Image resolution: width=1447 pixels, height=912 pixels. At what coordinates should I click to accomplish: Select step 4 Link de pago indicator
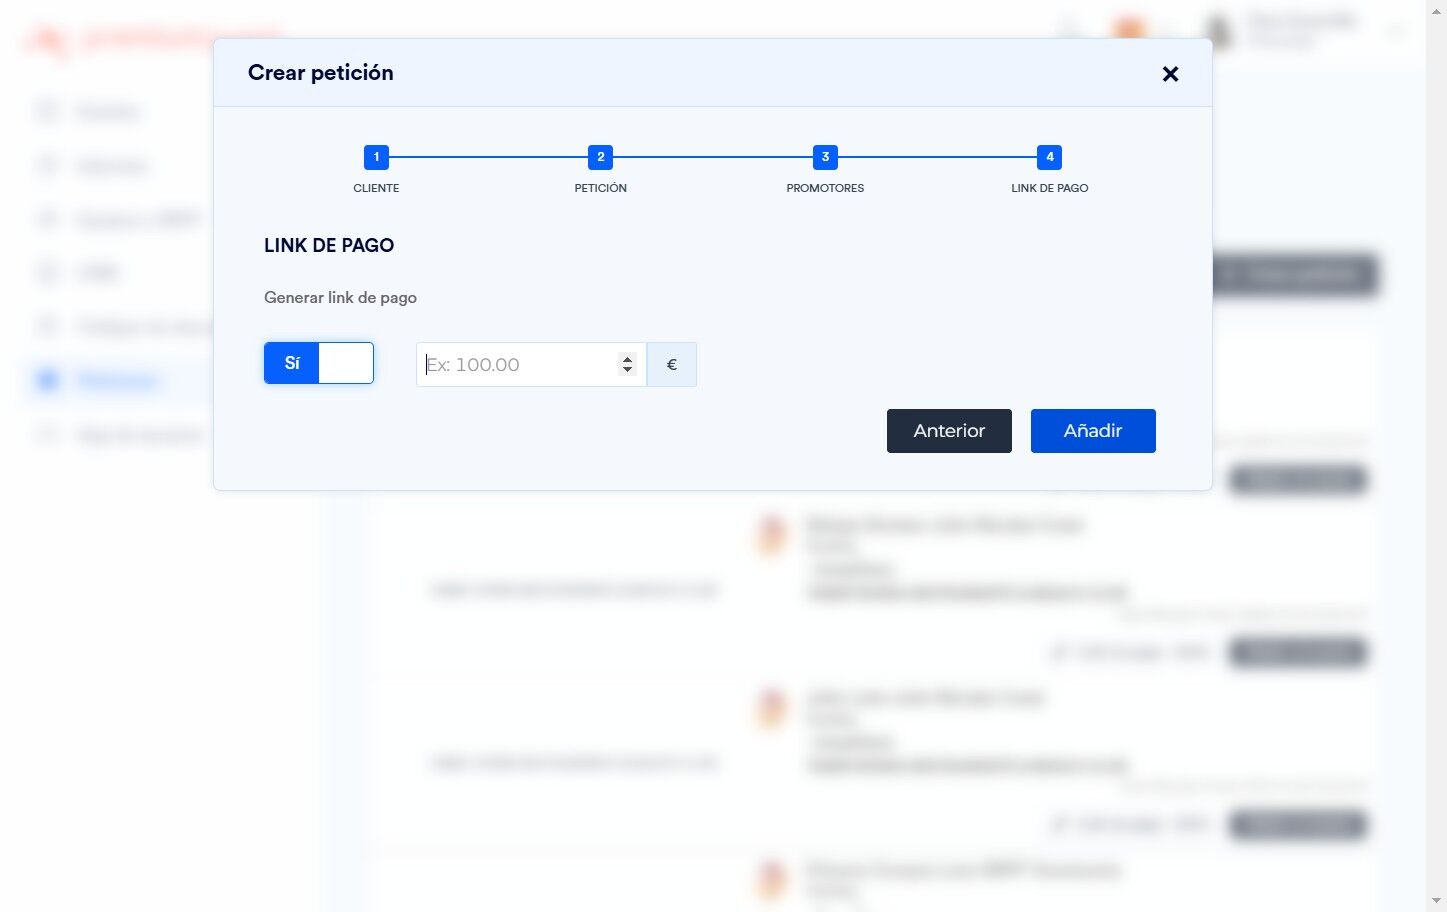[1049, 157]
